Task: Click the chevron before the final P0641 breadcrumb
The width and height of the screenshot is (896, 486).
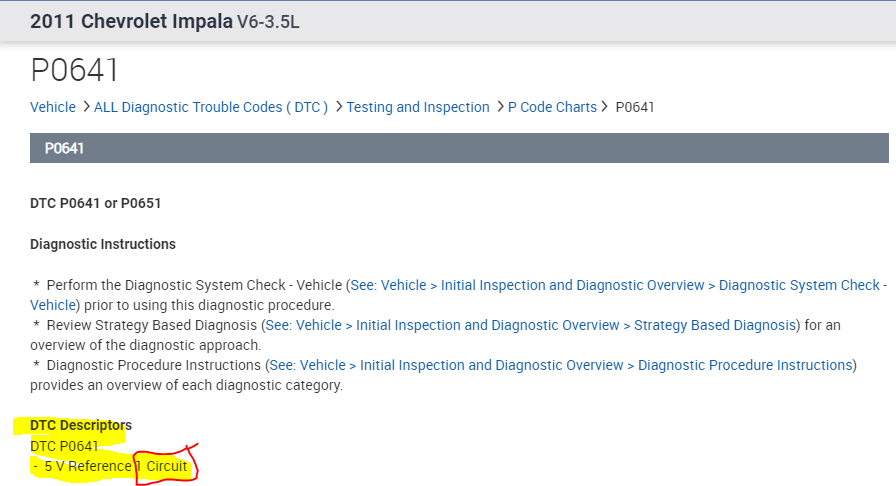Action: tap(605, 106)
